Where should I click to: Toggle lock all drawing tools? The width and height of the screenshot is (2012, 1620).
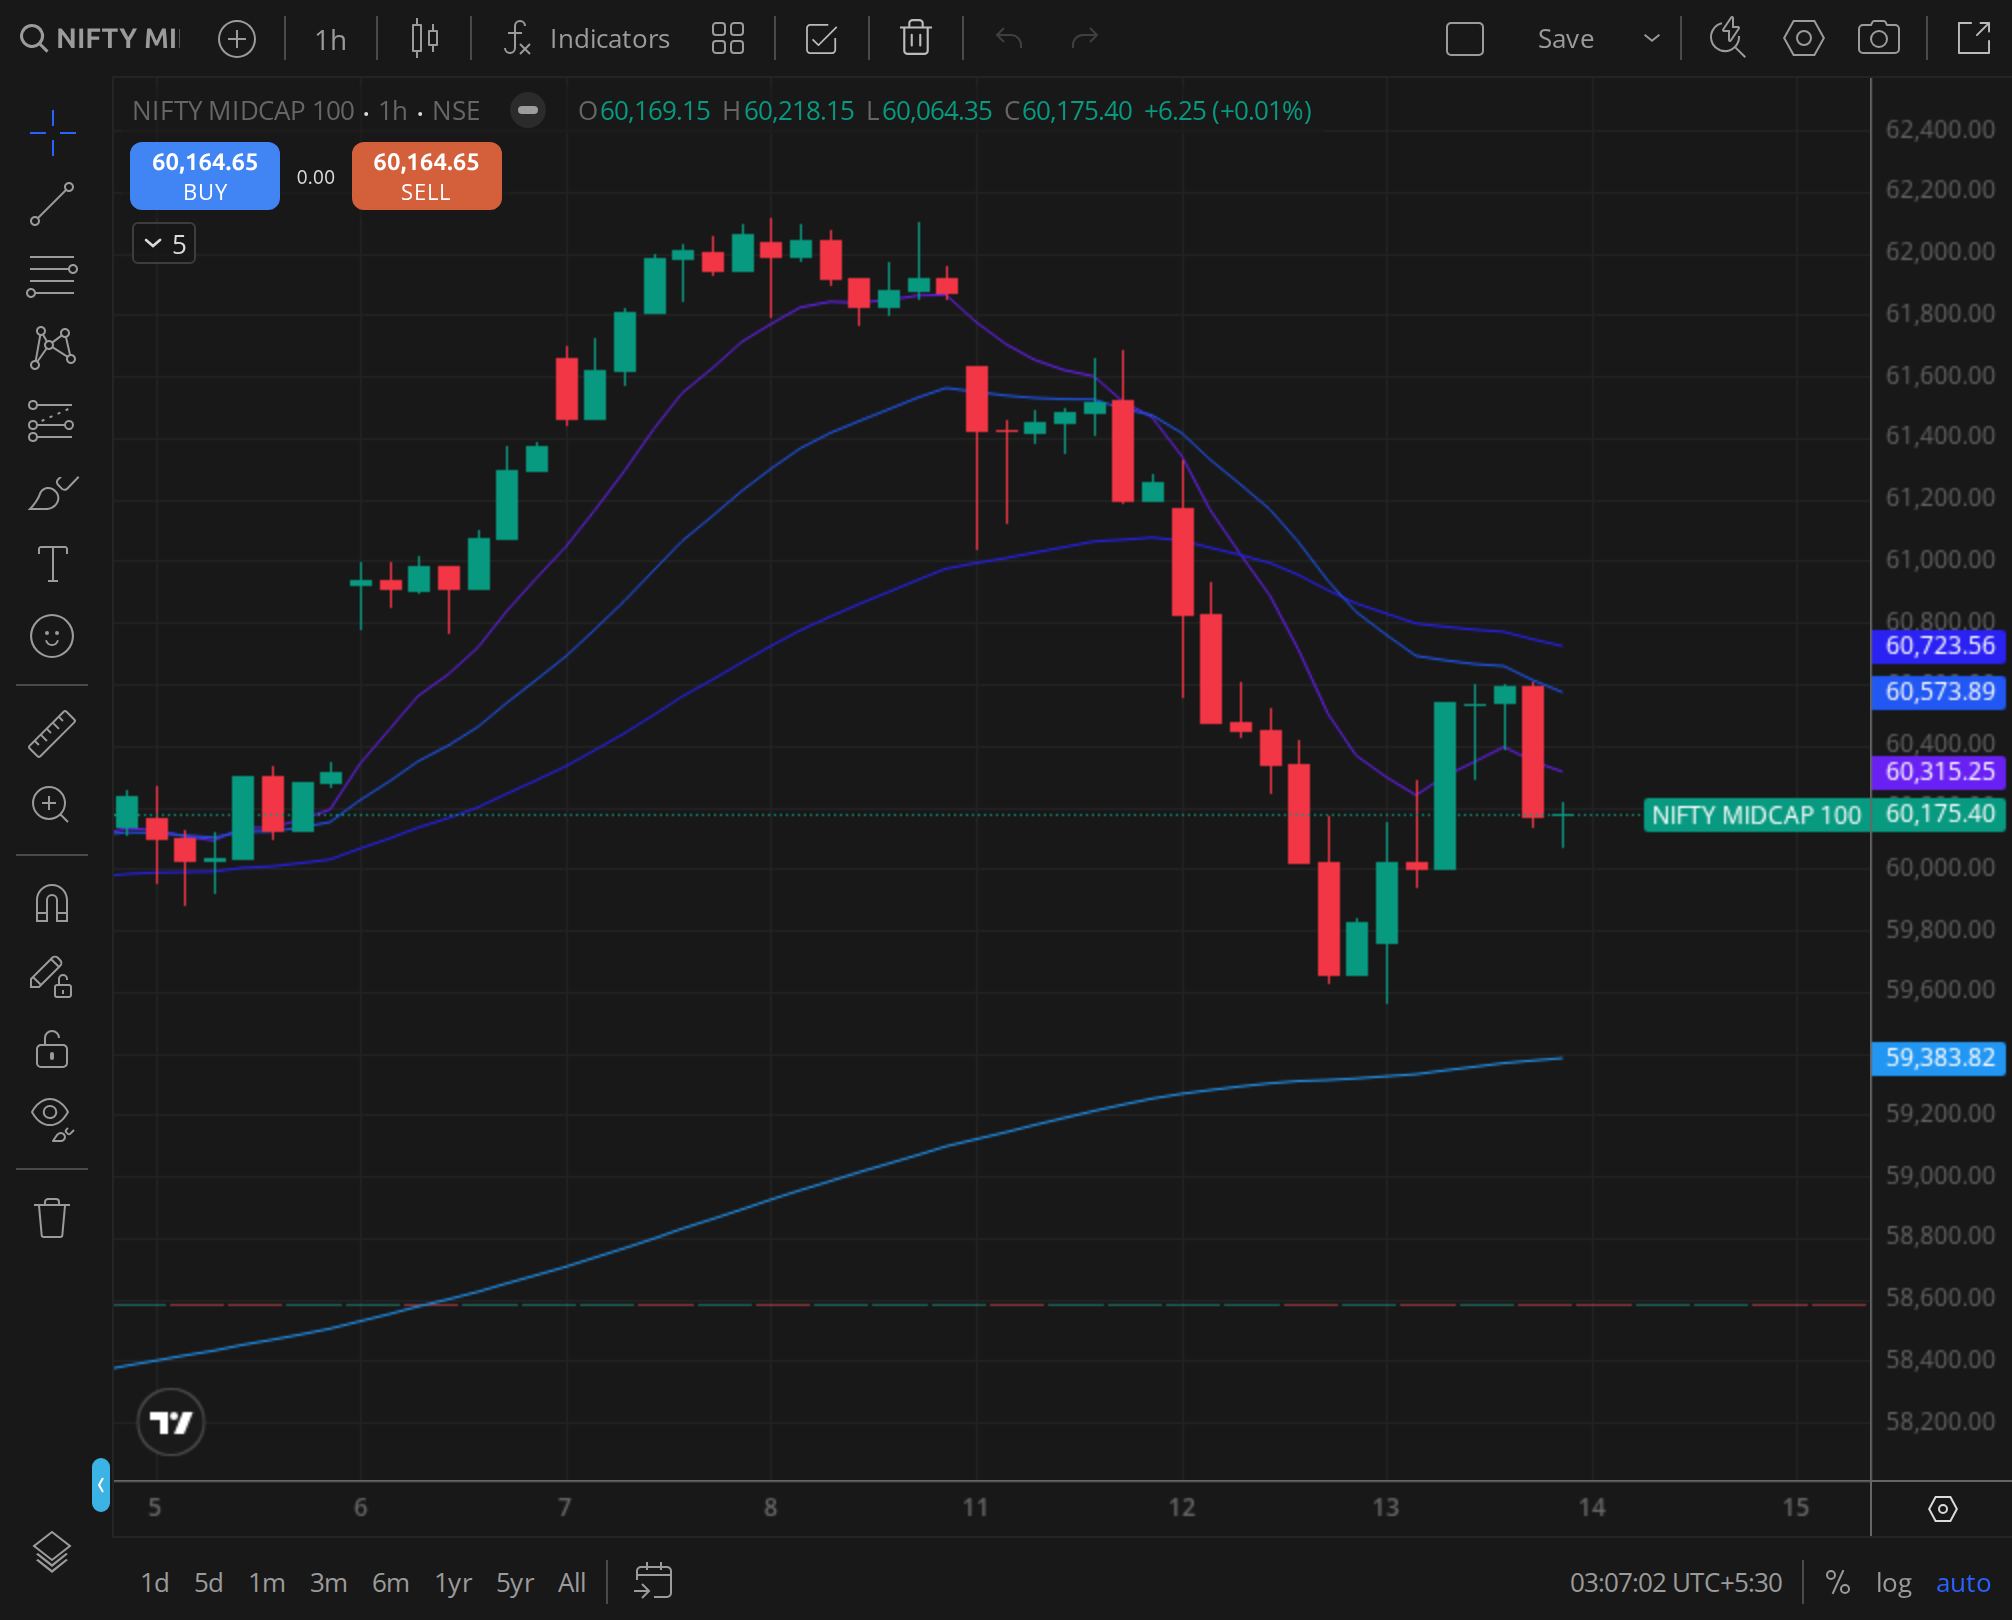52,1050
